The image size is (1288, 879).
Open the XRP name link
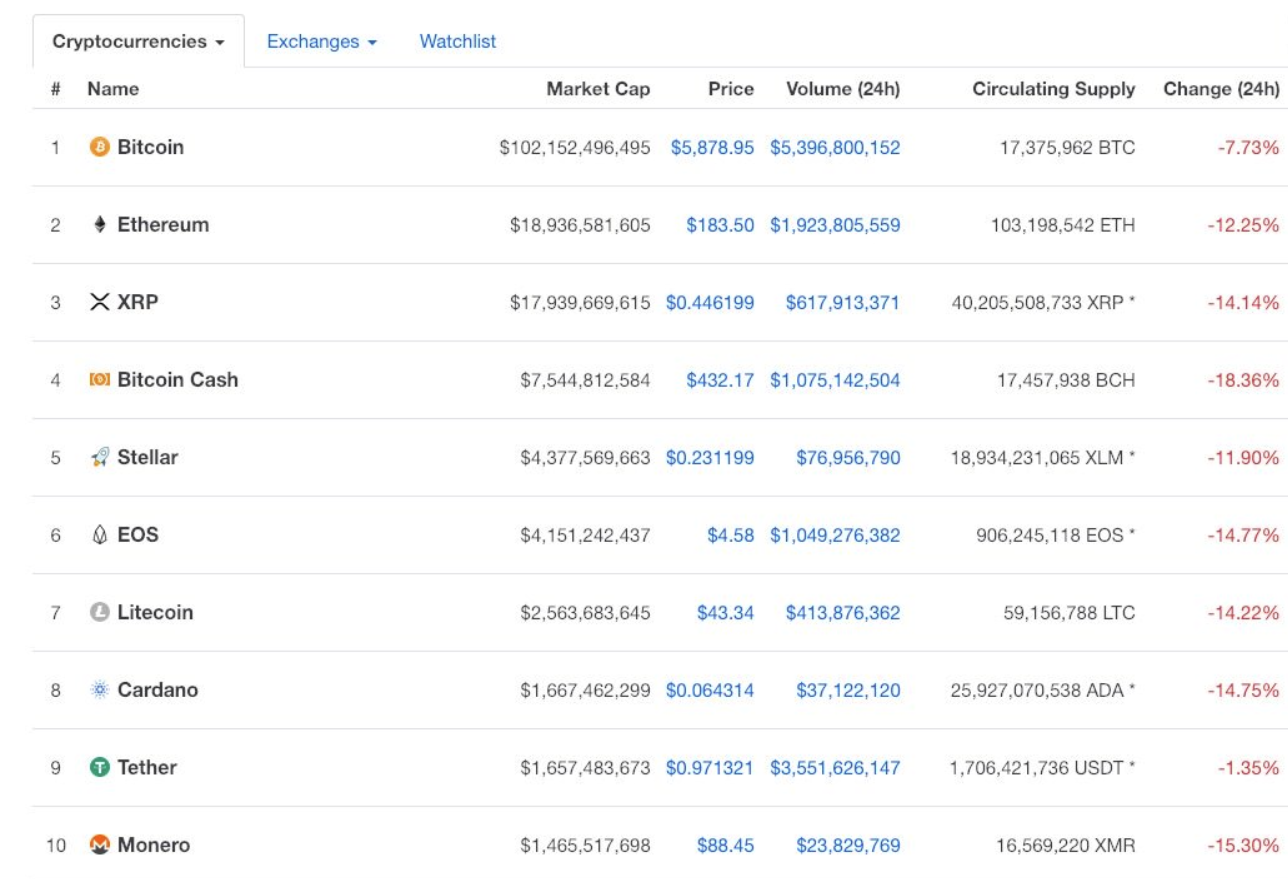click(x=138, y=302)
